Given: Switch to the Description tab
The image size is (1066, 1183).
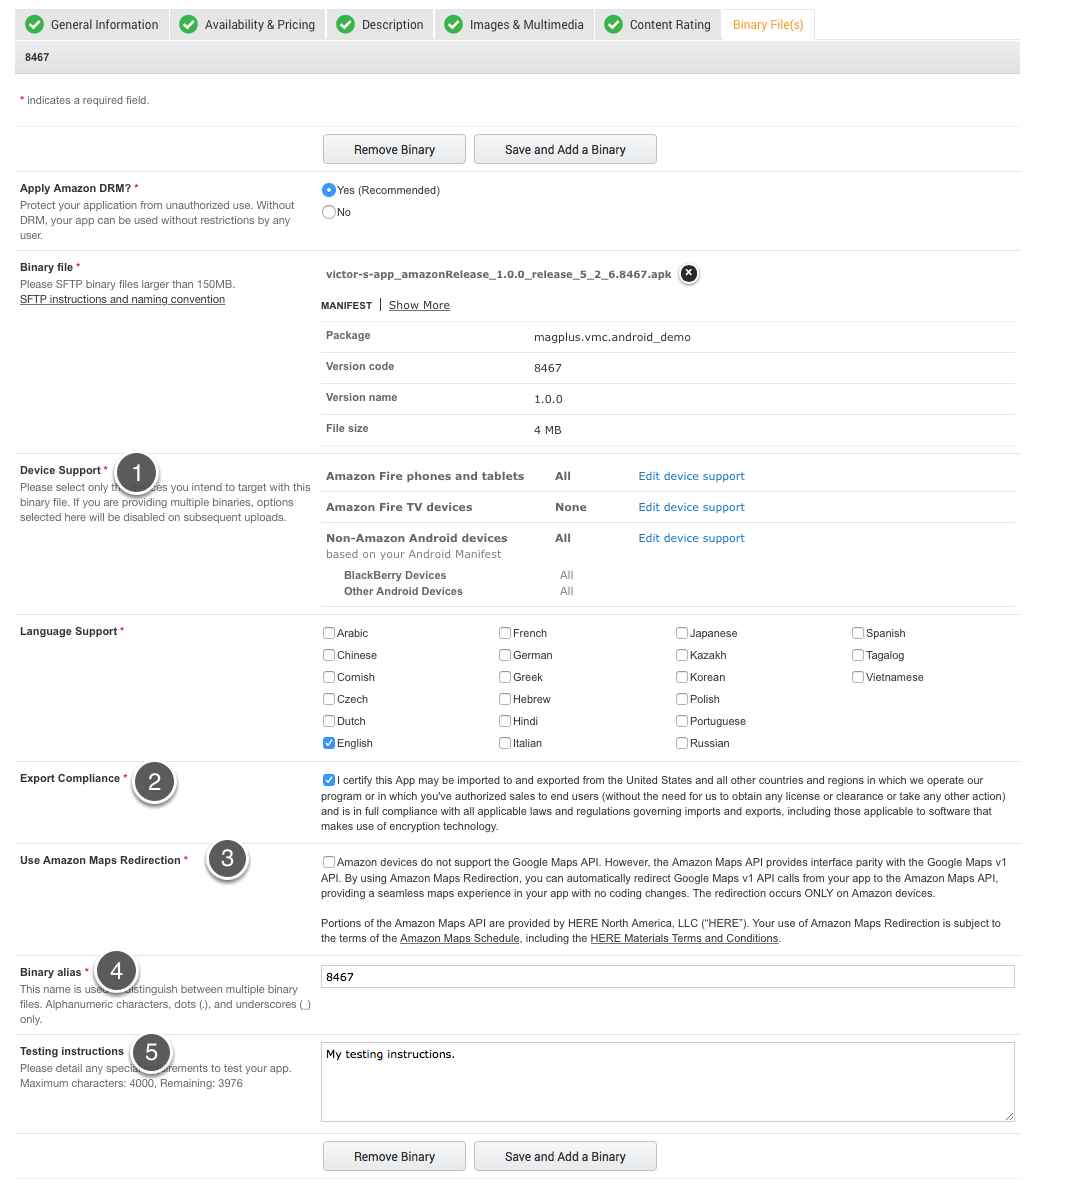Looking at the screenshot, I should (x=380, y=24).
